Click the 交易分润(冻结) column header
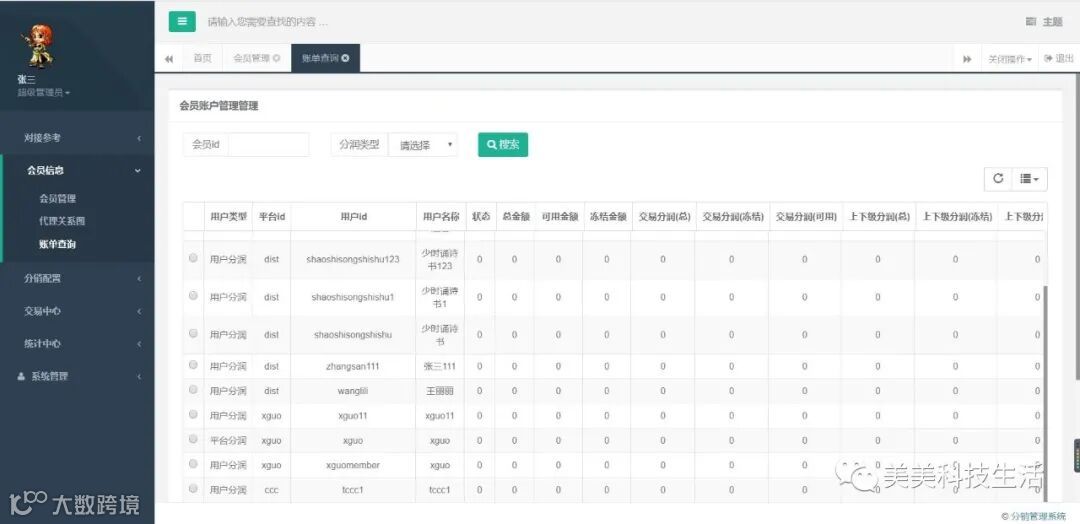The height and width of the screenshot is (524, 1080). pos(733,216)
